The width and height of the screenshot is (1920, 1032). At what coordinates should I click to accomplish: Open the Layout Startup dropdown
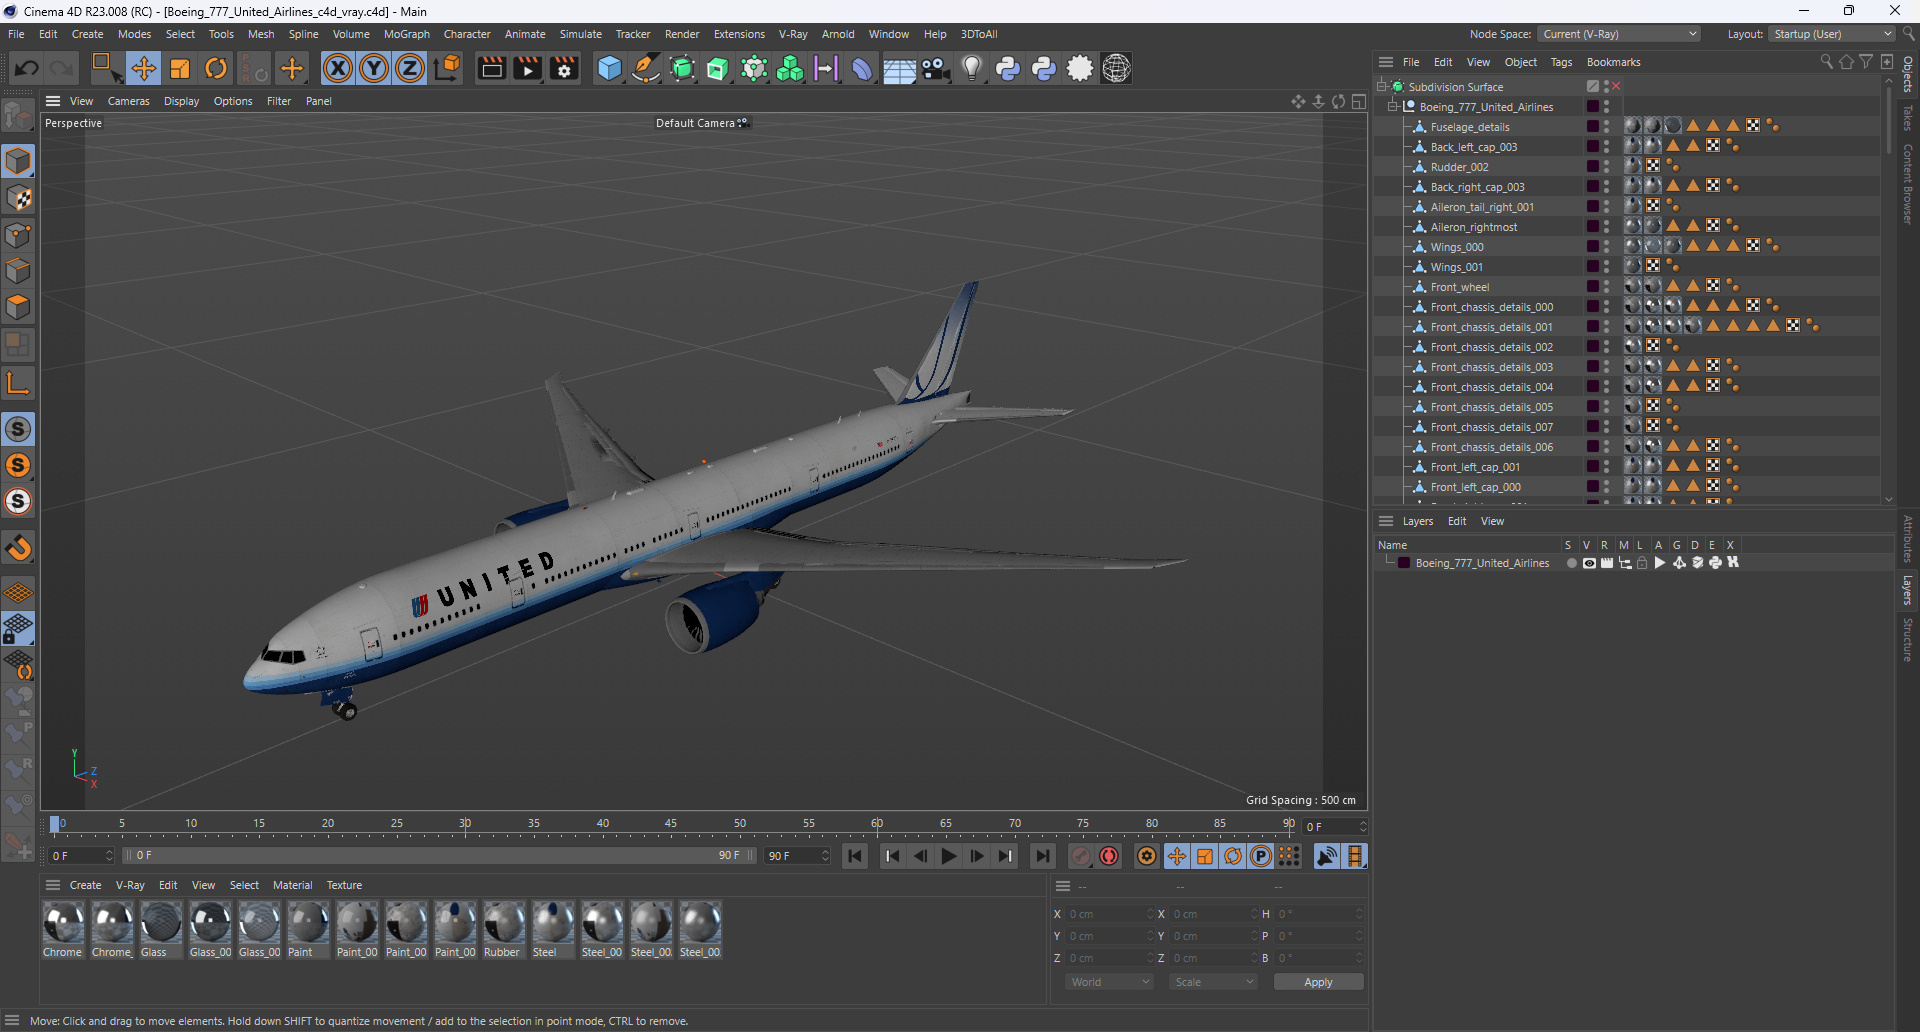pos(1832,34)
